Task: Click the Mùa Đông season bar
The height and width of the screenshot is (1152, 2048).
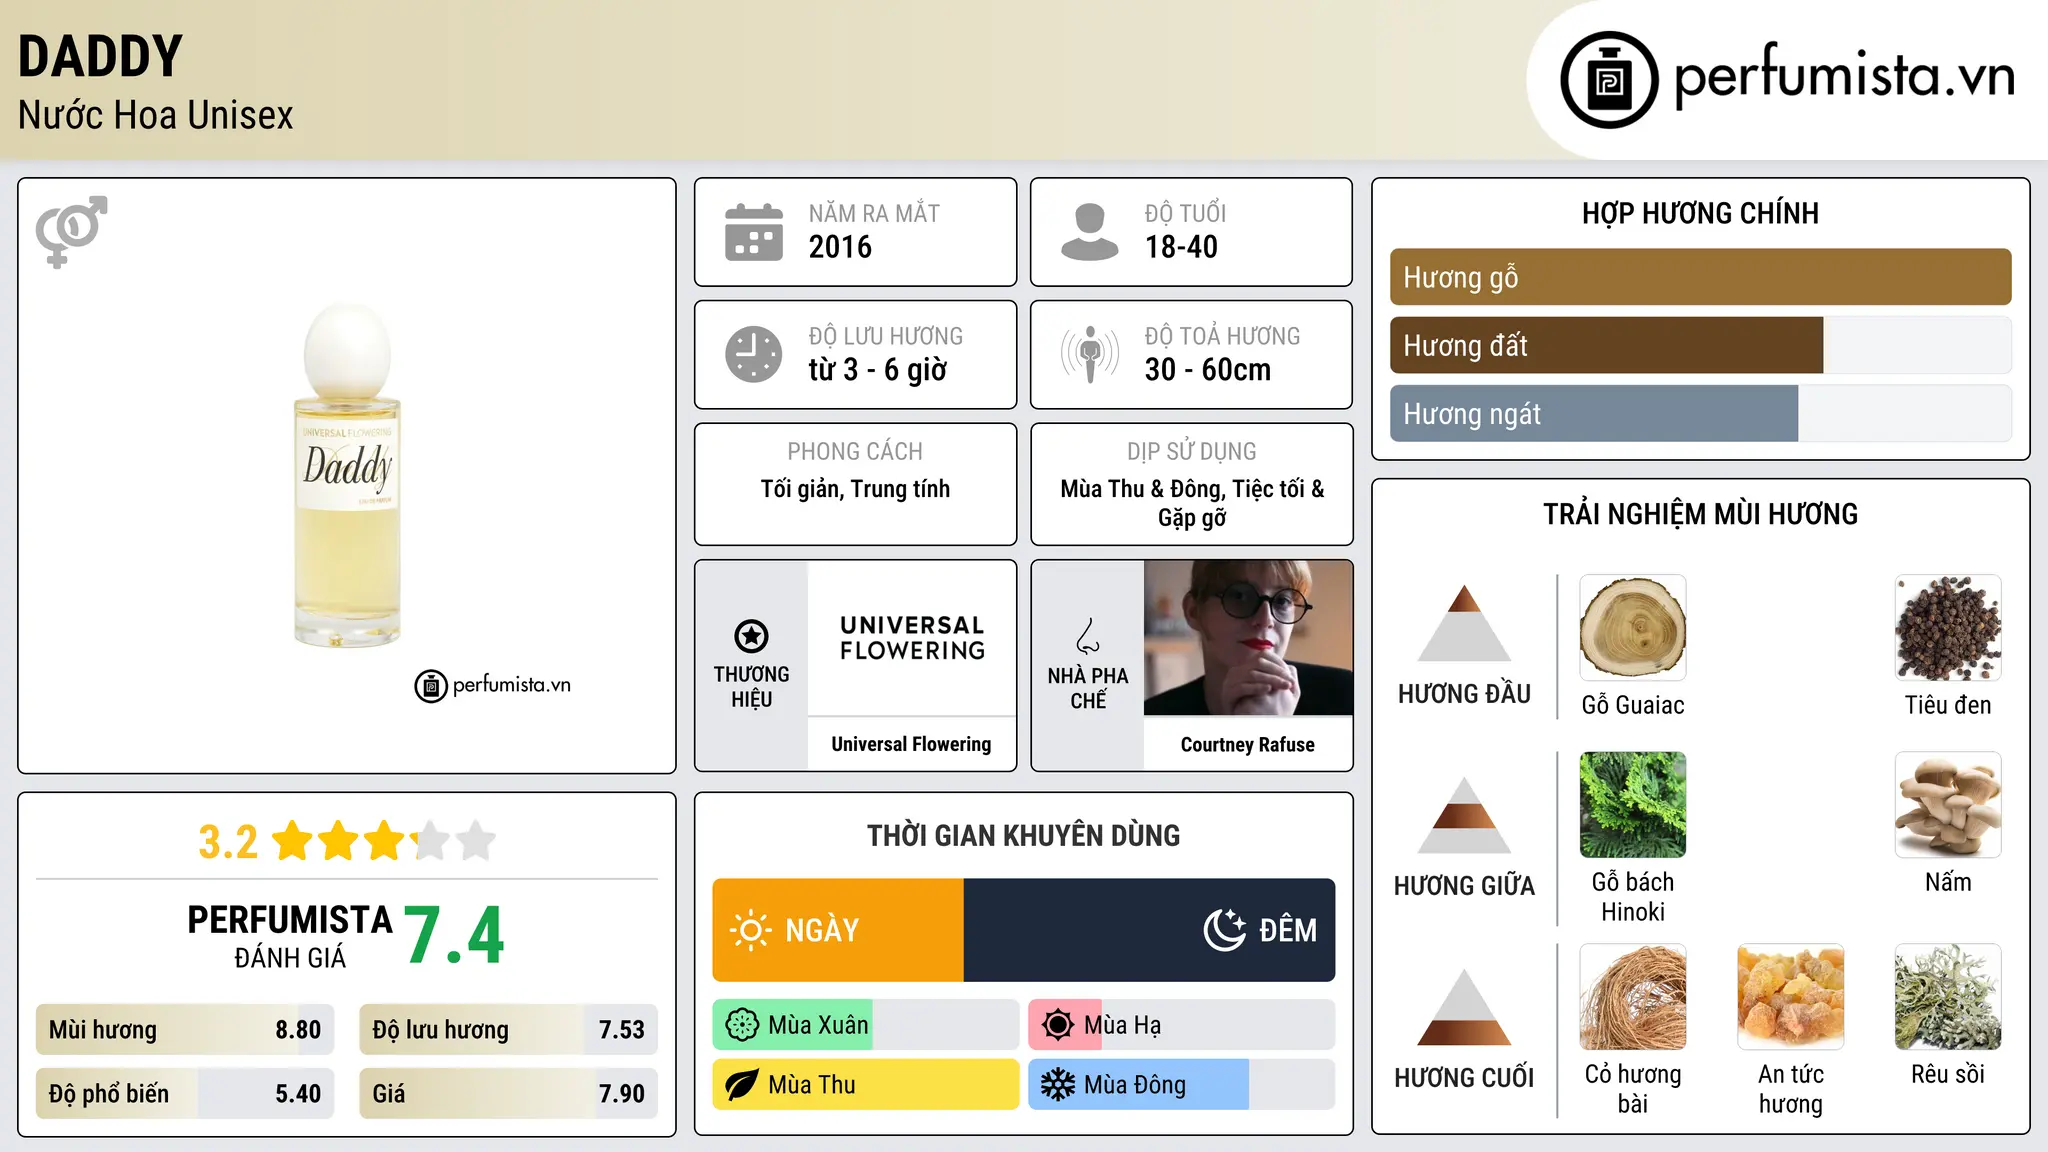Action: click(x=1181, y=1085)
